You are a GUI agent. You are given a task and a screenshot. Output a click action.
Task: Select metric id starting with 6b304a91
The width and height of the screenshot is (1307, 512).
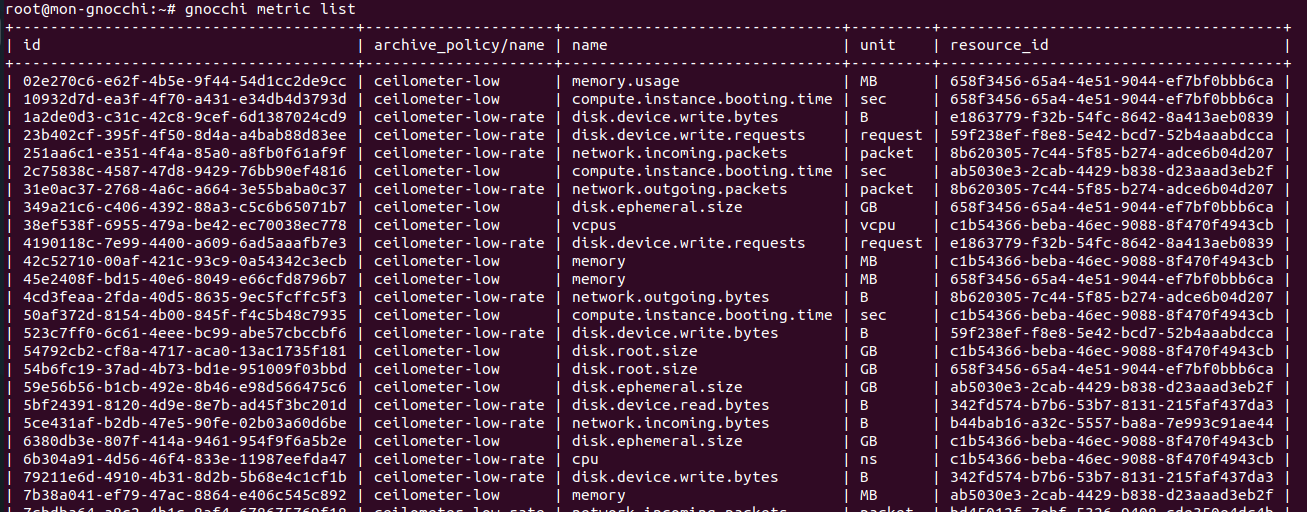click(184, 459)
